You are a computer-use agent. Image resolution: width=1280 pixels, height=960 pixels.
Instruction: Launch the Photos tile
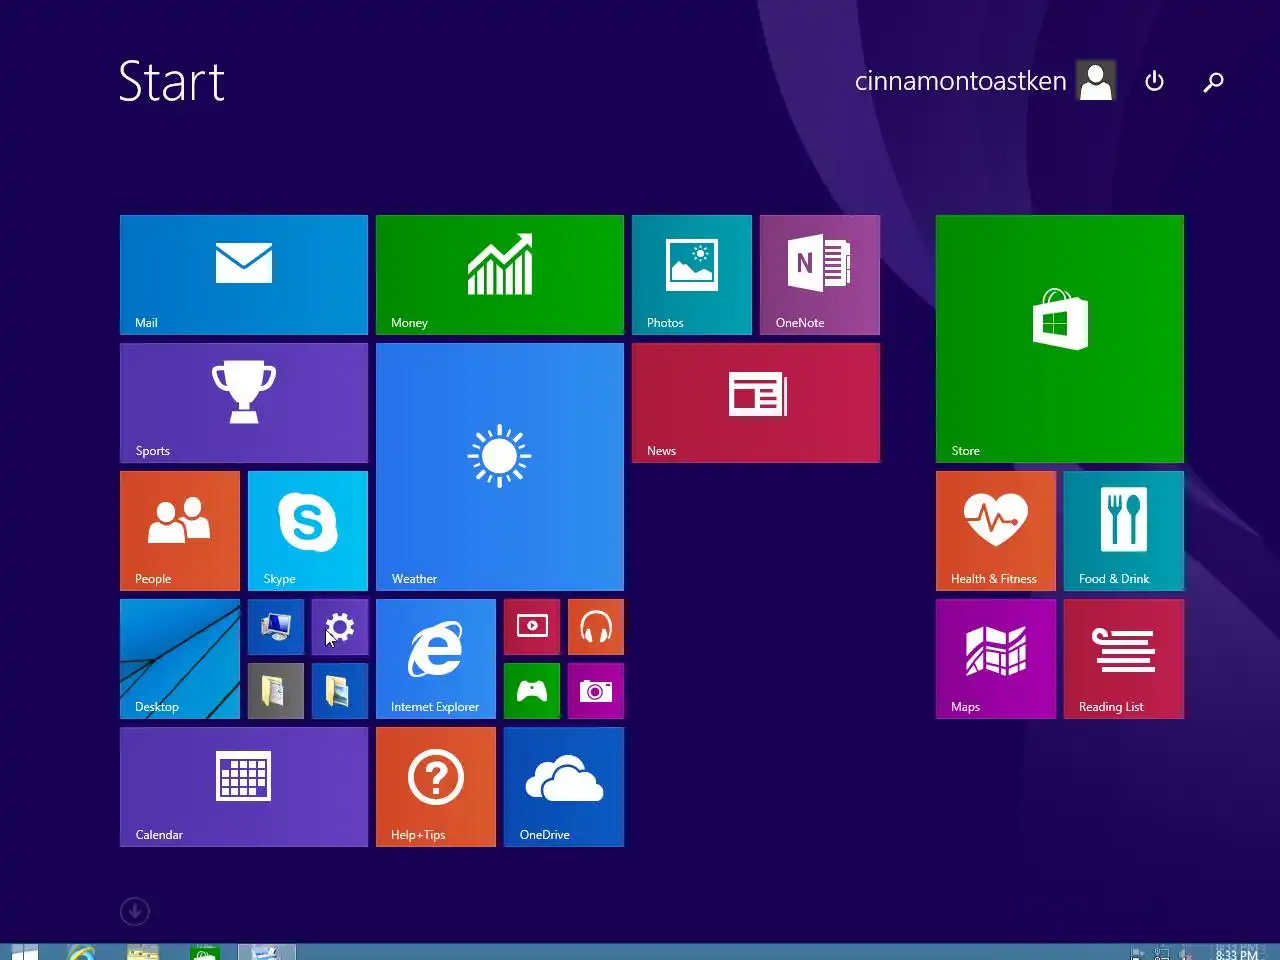tap(692, 275)
